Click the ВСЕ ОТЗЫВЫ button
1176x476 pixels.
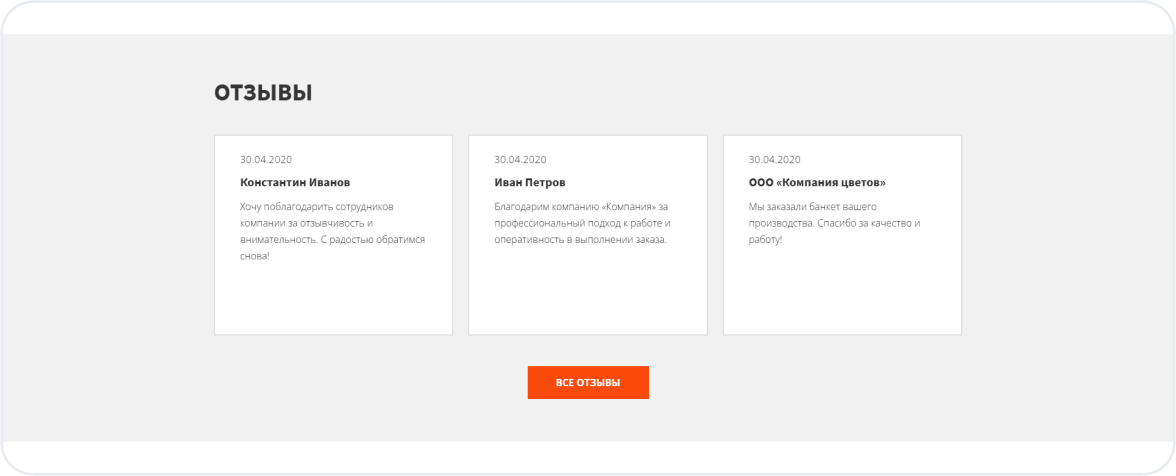[588, 383]
